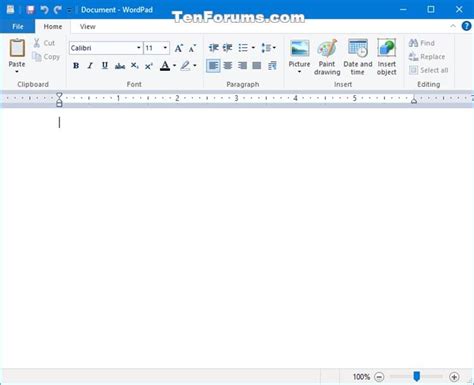Click the Copy pages icon
This screenshot has width=474, height=385.
[x=37, y=57]
